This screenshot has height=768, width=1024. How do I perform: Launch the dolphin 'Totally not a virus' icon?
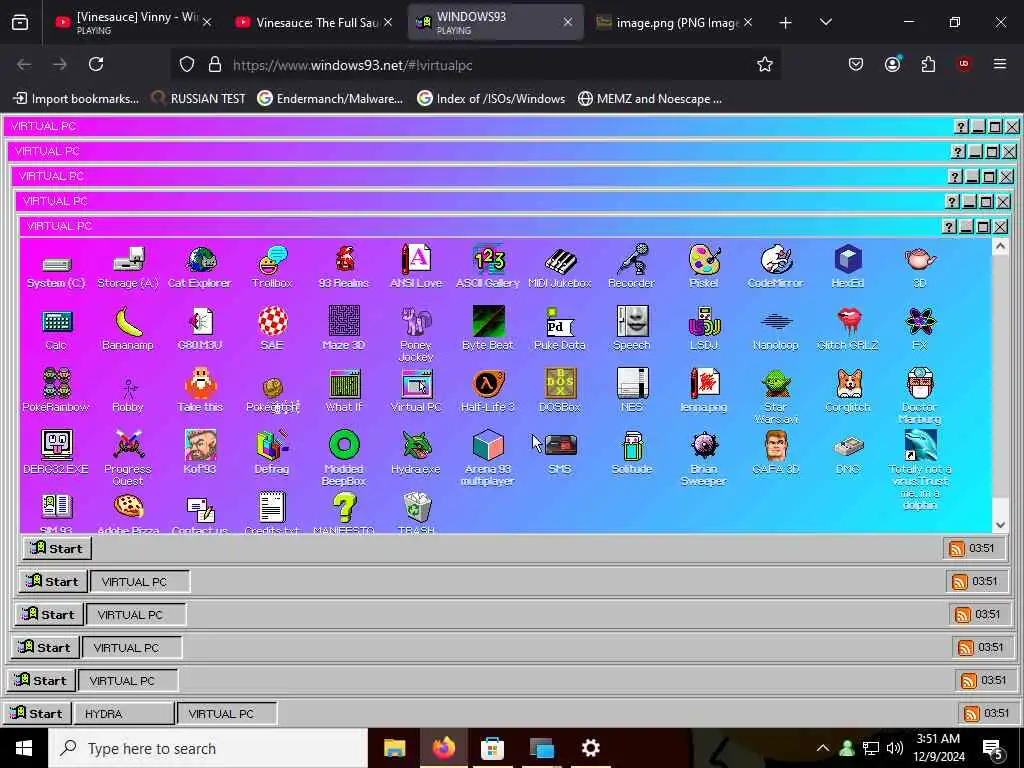[920, 469]
